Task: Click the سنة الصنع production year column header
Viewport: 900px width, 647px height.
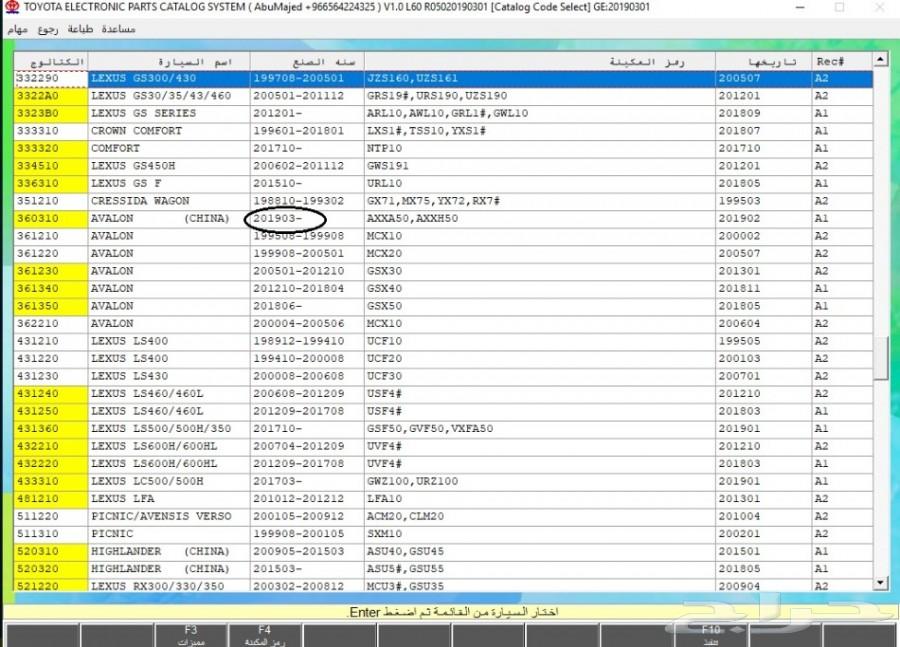Action: point(307,61)
